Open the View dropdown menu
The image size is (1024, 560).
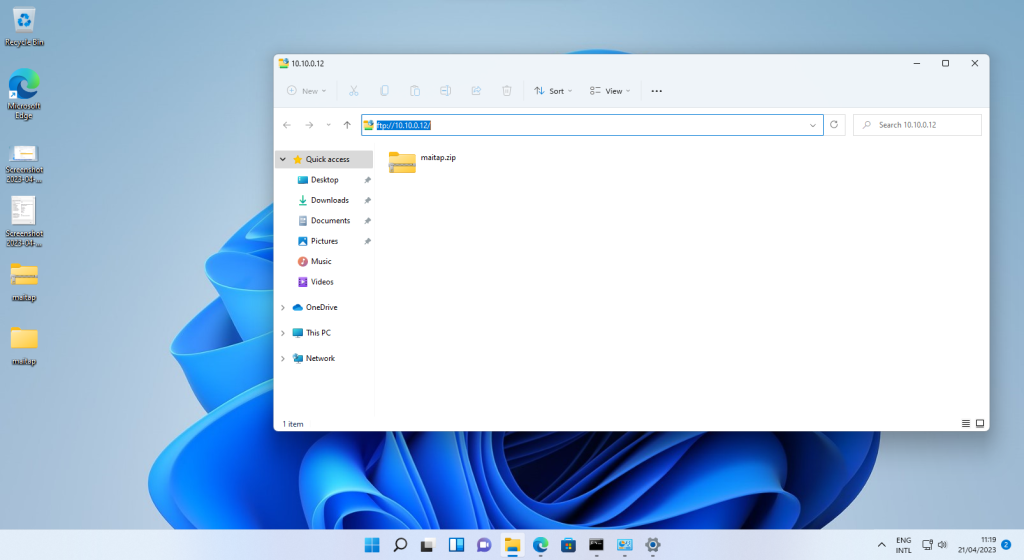point(610,91)
